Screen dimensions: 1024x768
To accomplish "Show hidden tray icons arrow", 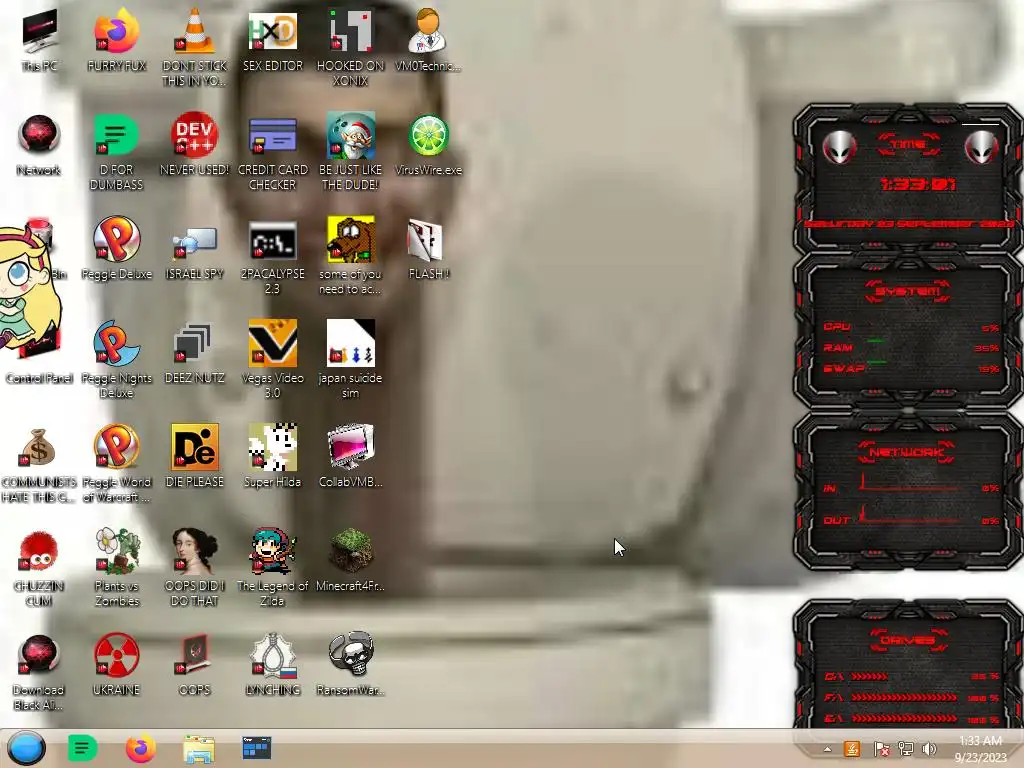I will click(827, 749).
